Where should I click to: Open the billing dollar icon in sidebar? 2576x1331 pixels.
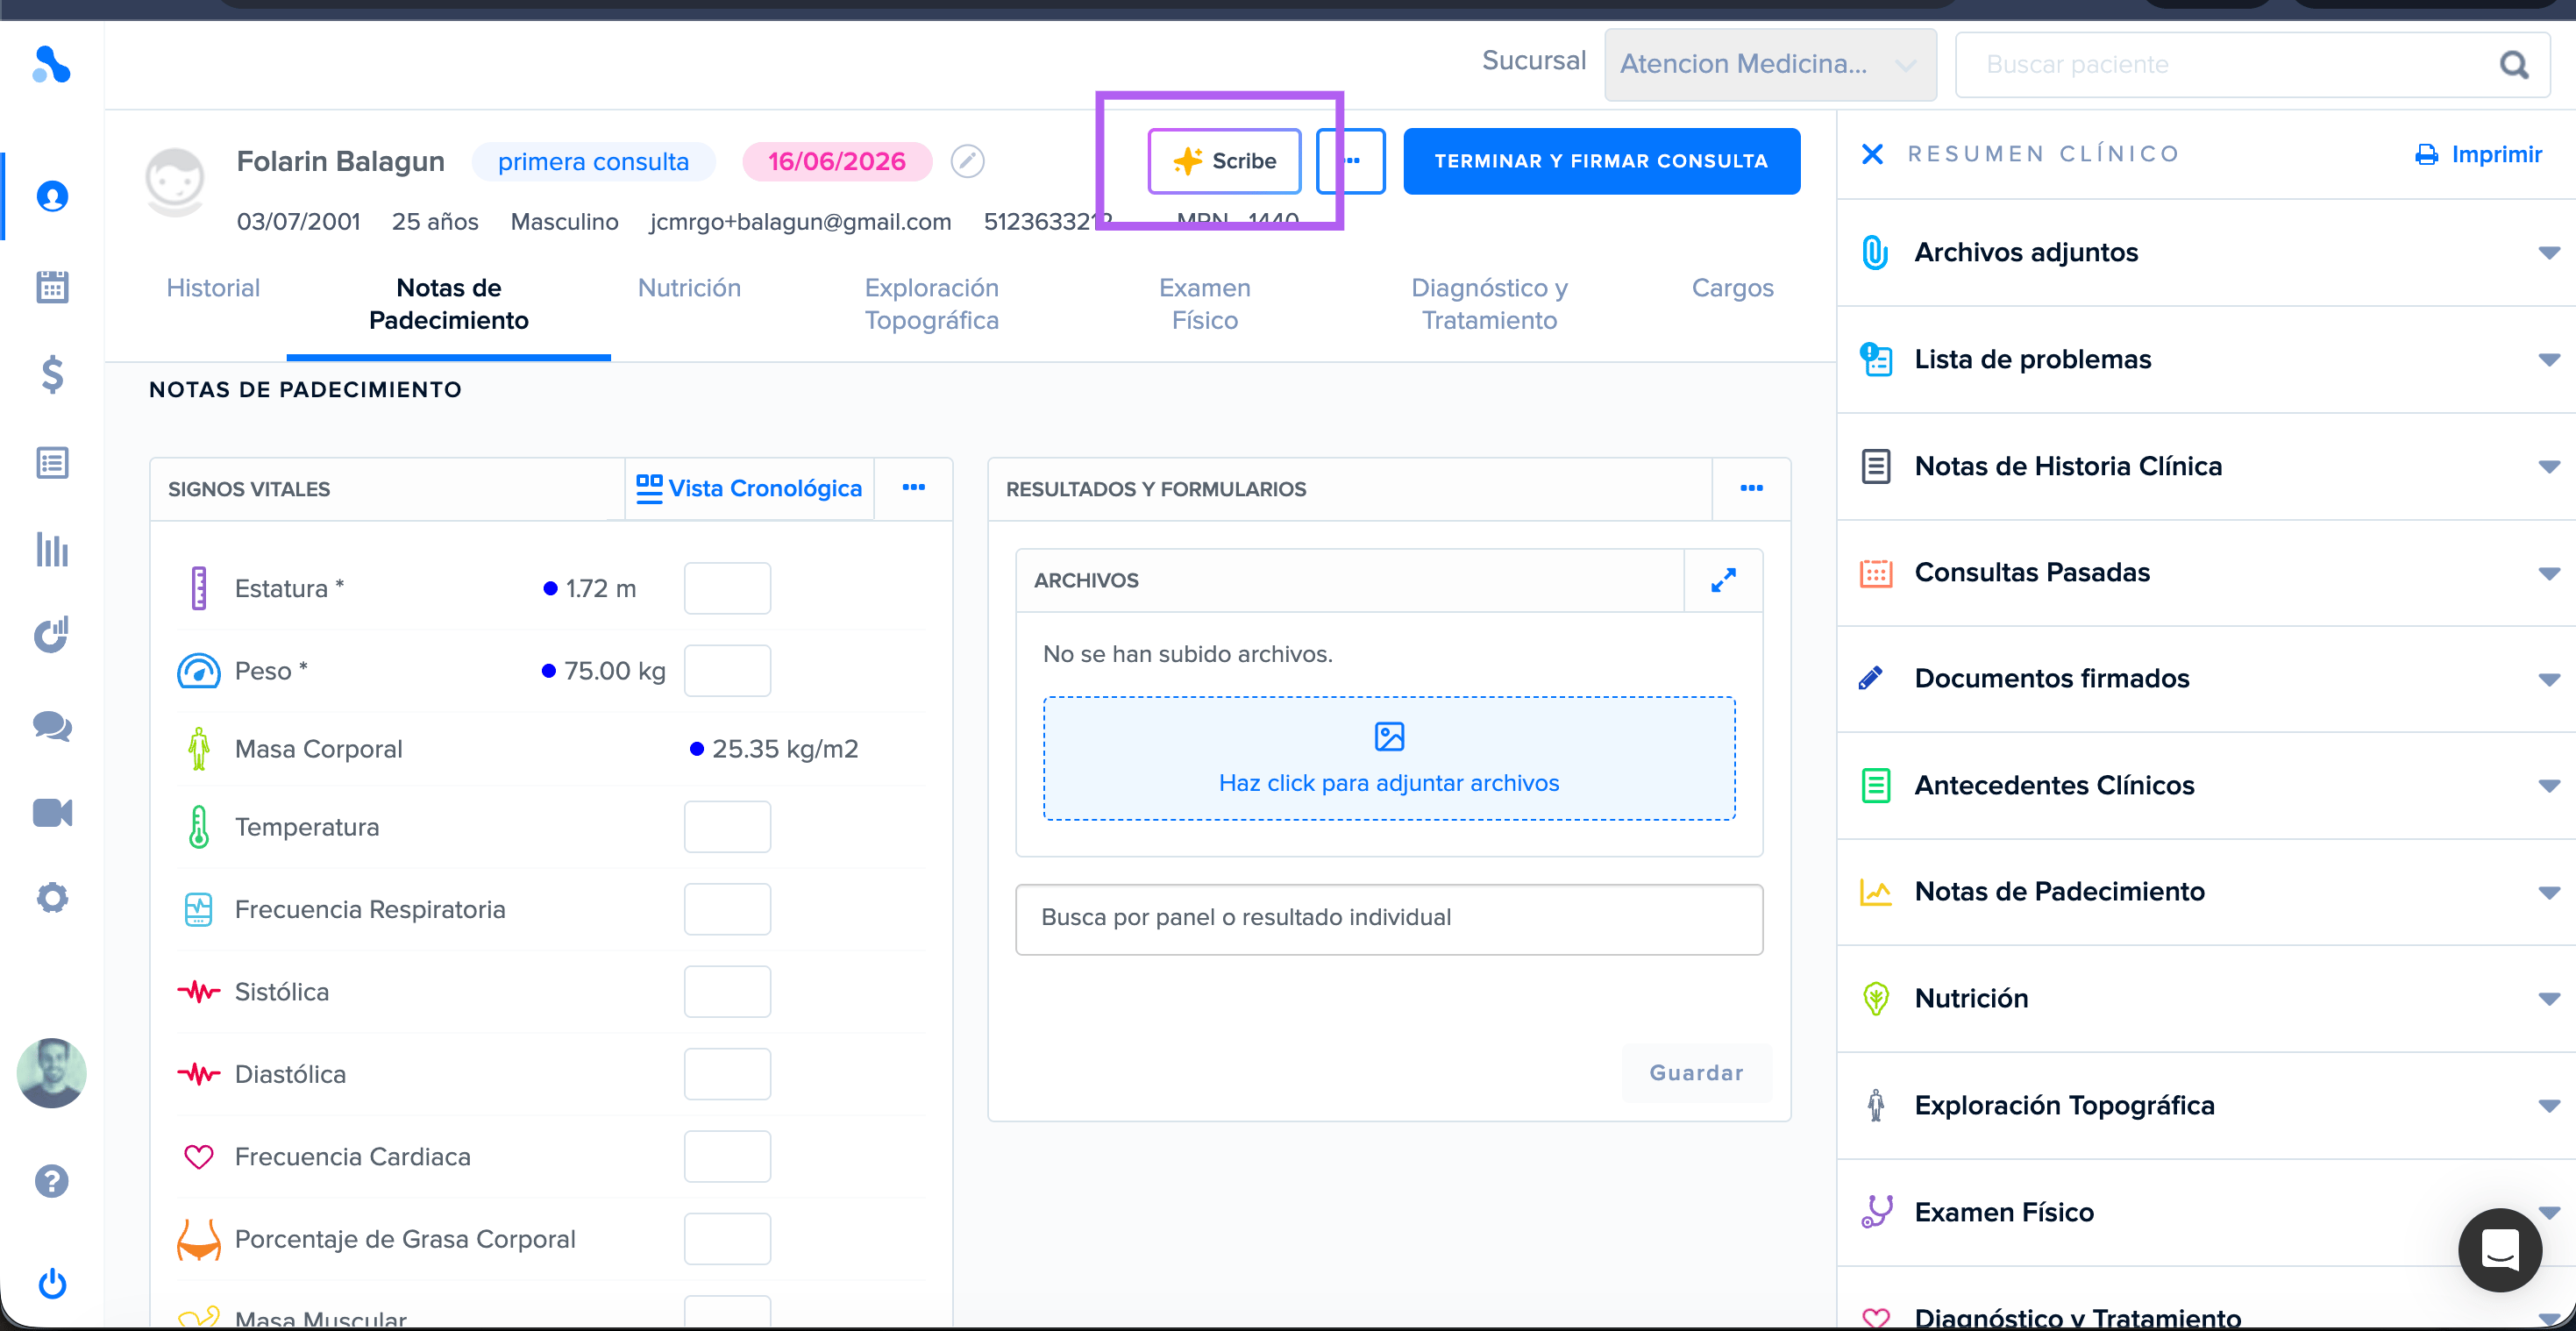click(x=52, y=374)
